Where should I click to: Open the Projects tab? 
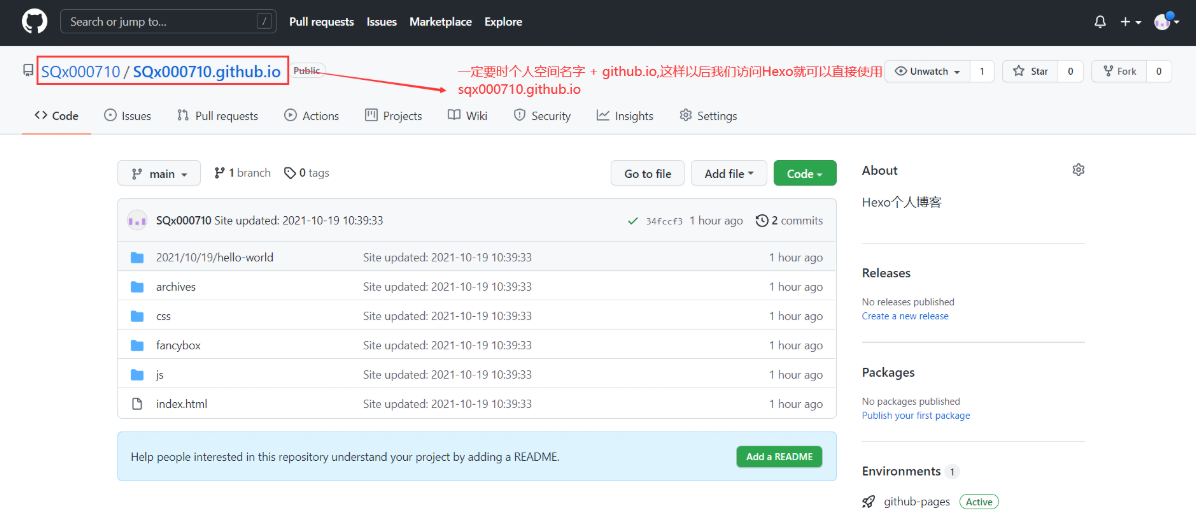[394, 116]
